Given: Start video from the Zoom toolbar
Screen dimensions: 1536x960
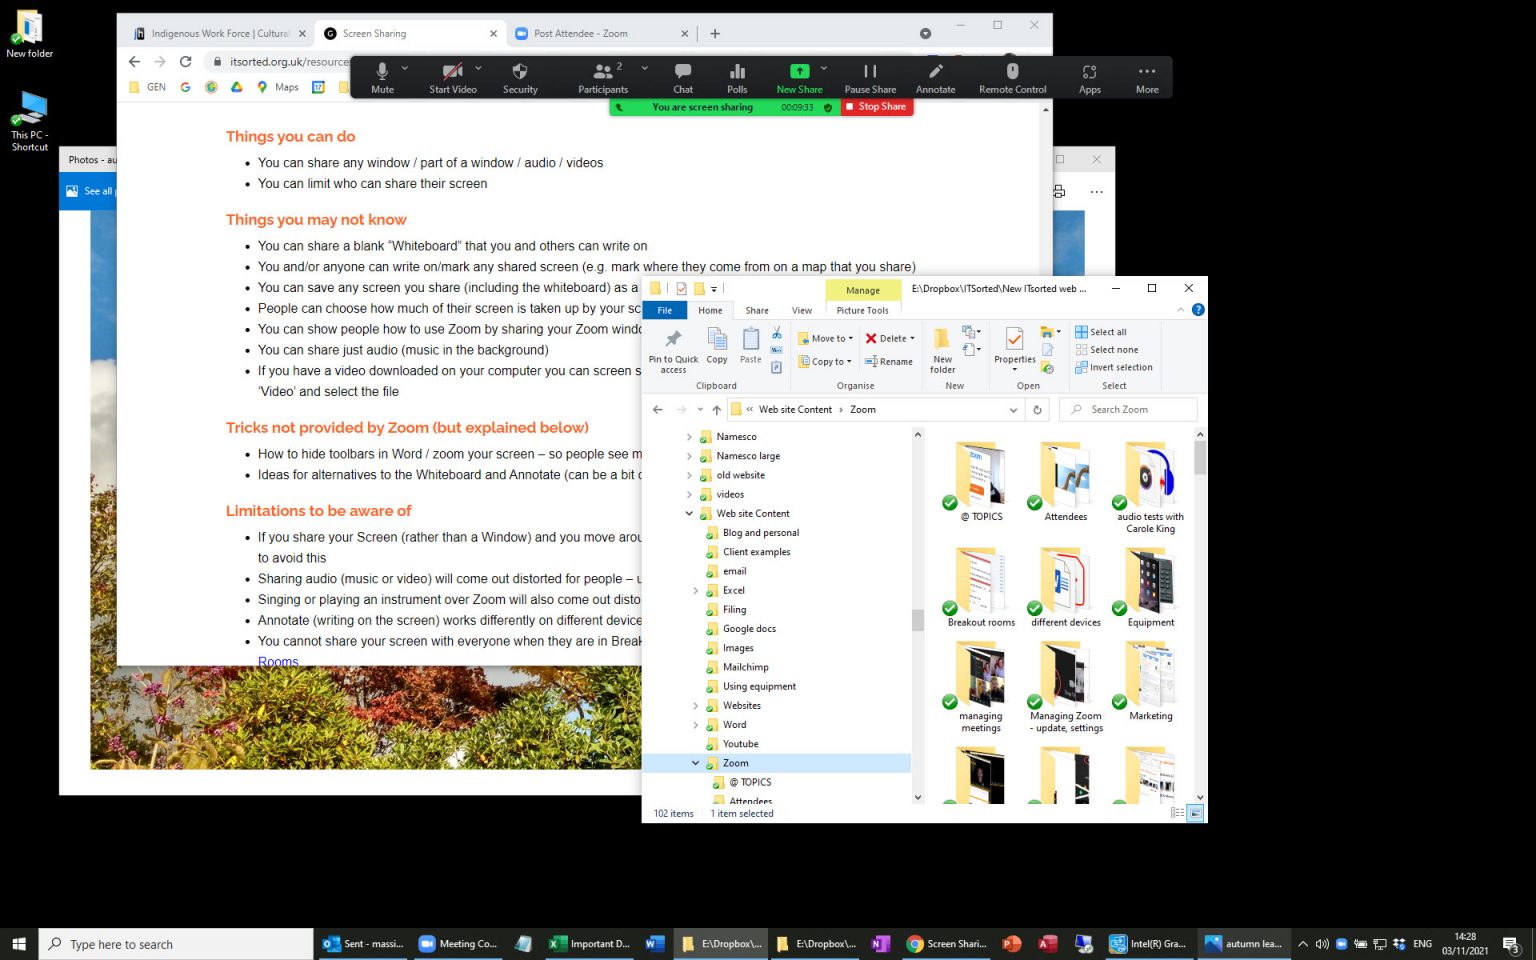Looking at the screenshot, I should pyautogui.click(x=452, y=77).
